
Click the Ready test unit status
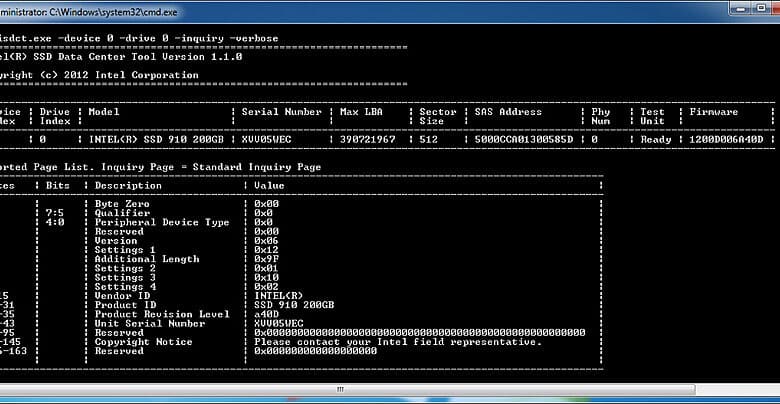pyautogui.click(x=656, y=140)
